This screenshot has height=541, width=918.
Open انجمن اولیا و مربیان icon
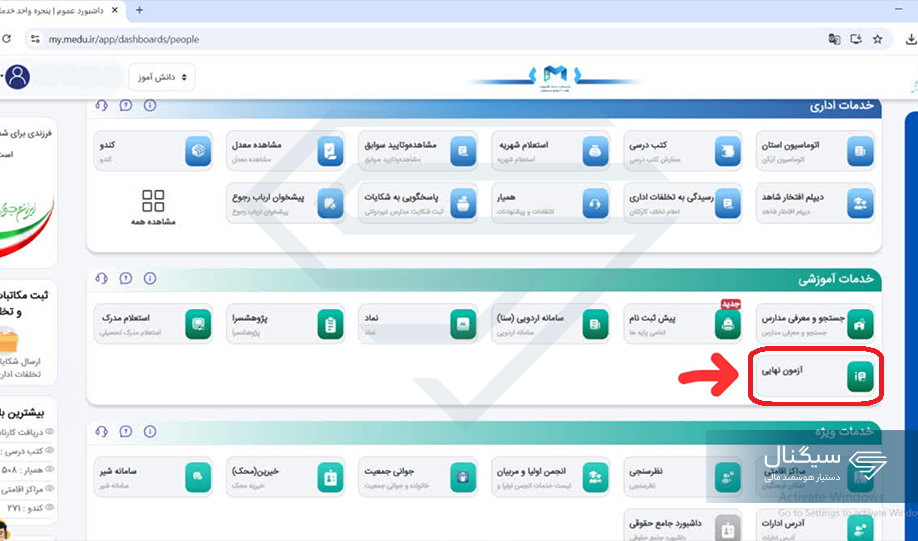click(x=595, y=477)
